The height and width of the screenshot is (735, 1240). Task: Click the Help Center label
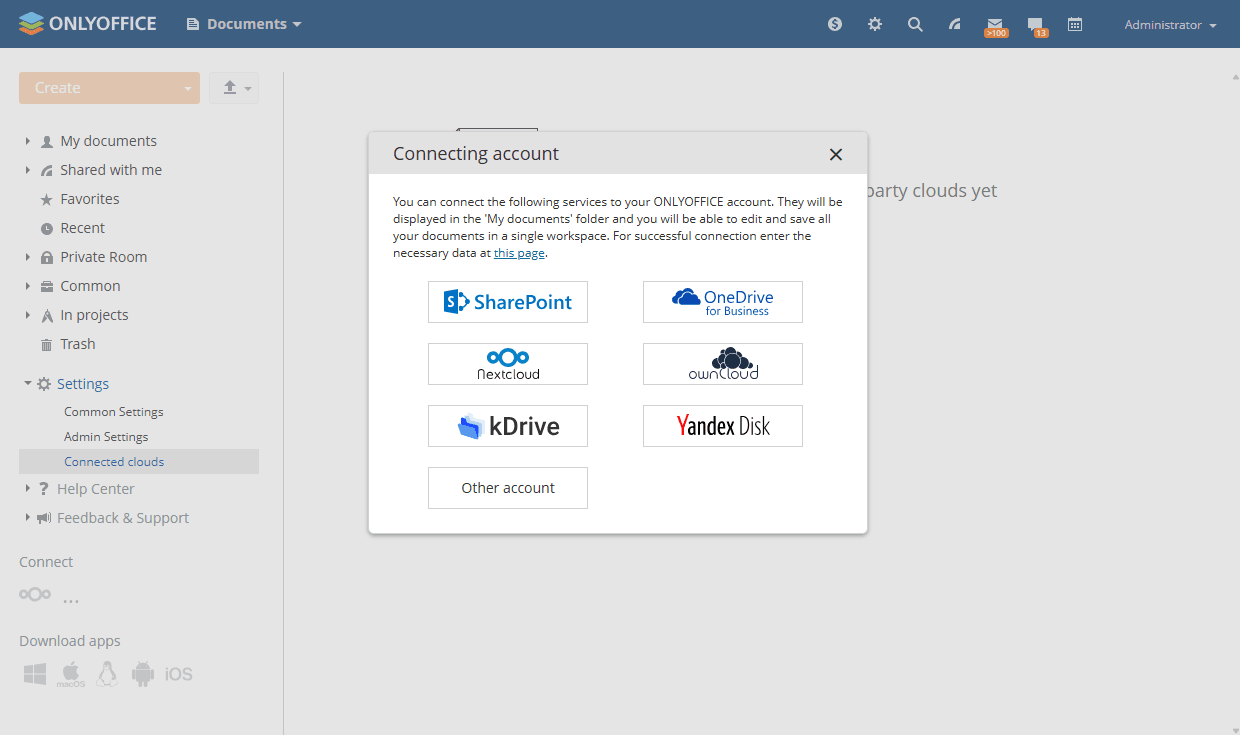tap(96, 489)
